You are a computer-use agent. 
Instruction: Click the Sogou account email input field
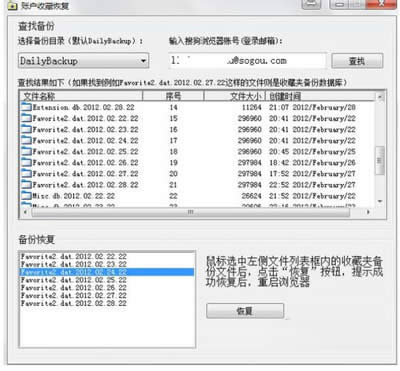(247, 61)
